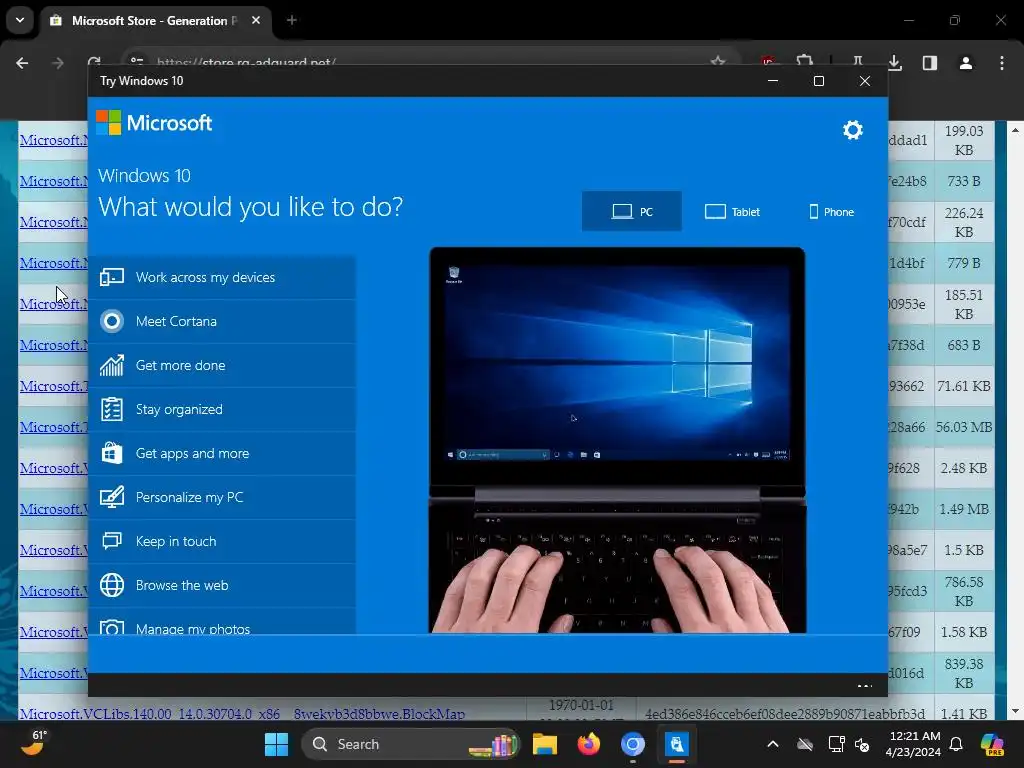This screenshot has height=768, width=1024.
Task: Click the globe icon for Browse the web
Action: pos(112,585)
